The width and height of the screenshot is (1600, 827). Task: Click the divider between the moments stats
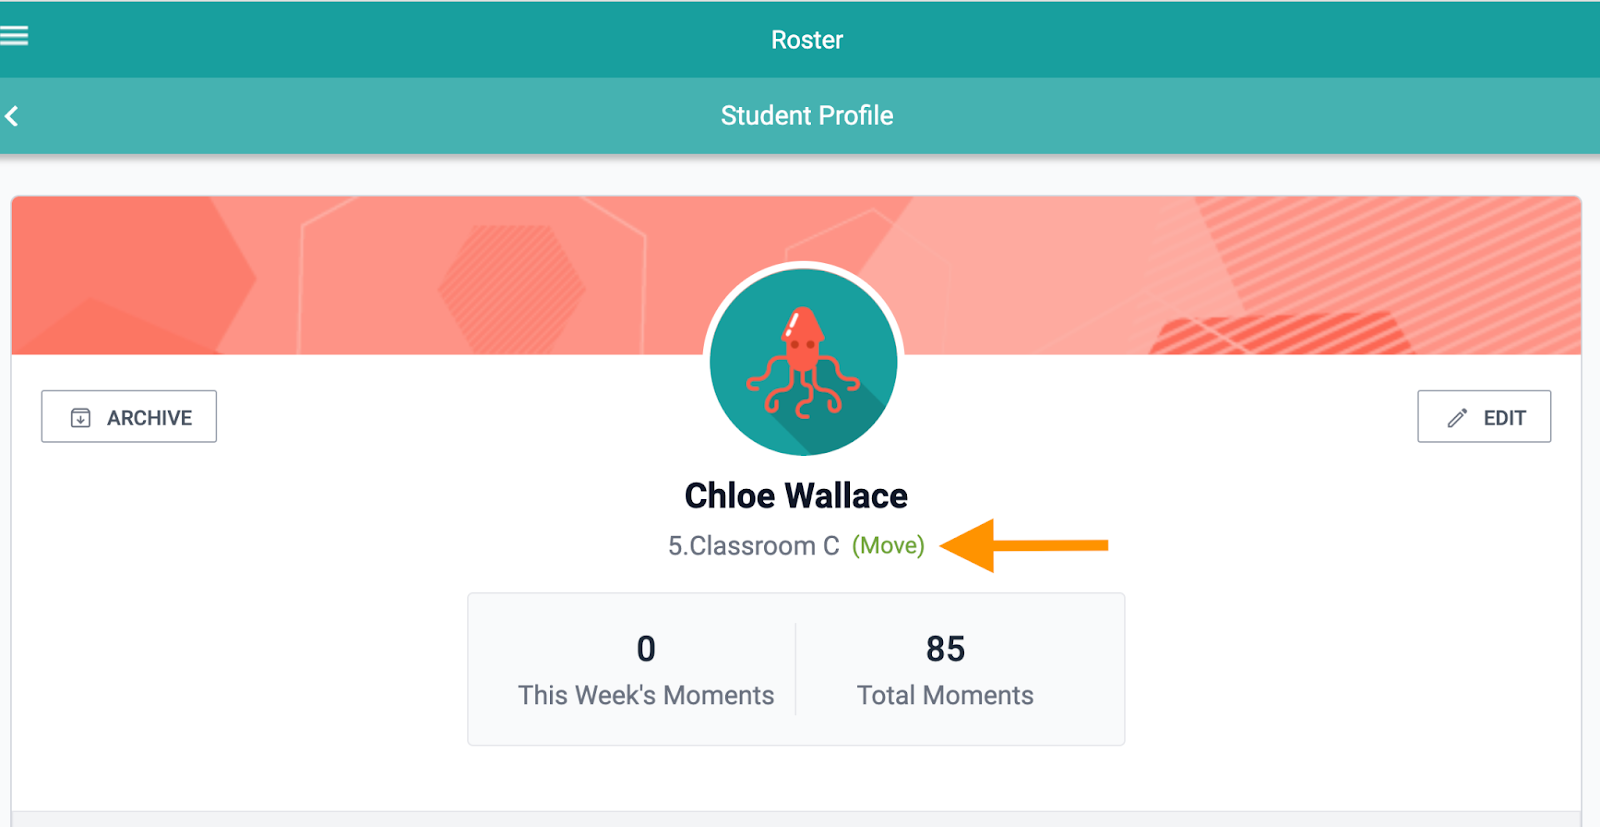pos(796,669)
